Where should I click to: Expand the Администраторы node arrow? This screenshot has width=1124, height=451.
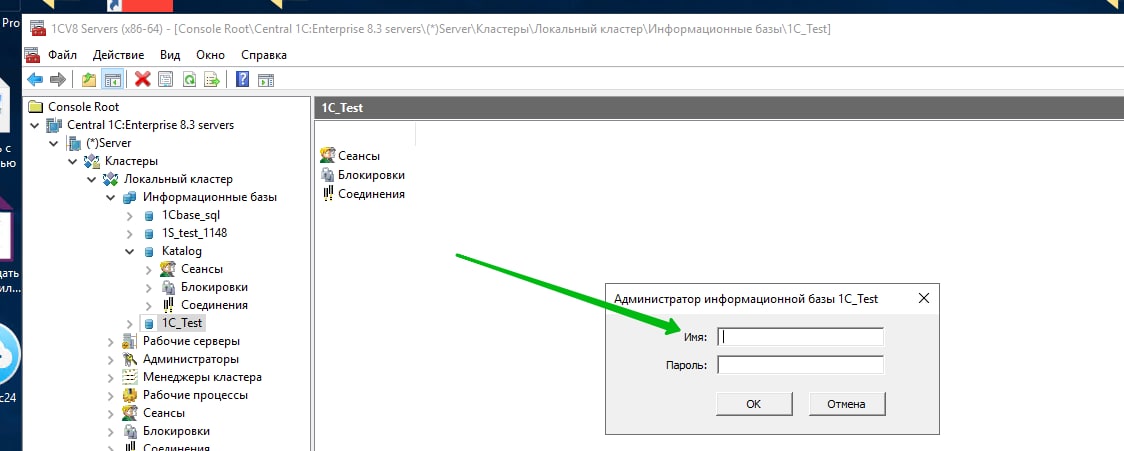[x=110, y=359]
